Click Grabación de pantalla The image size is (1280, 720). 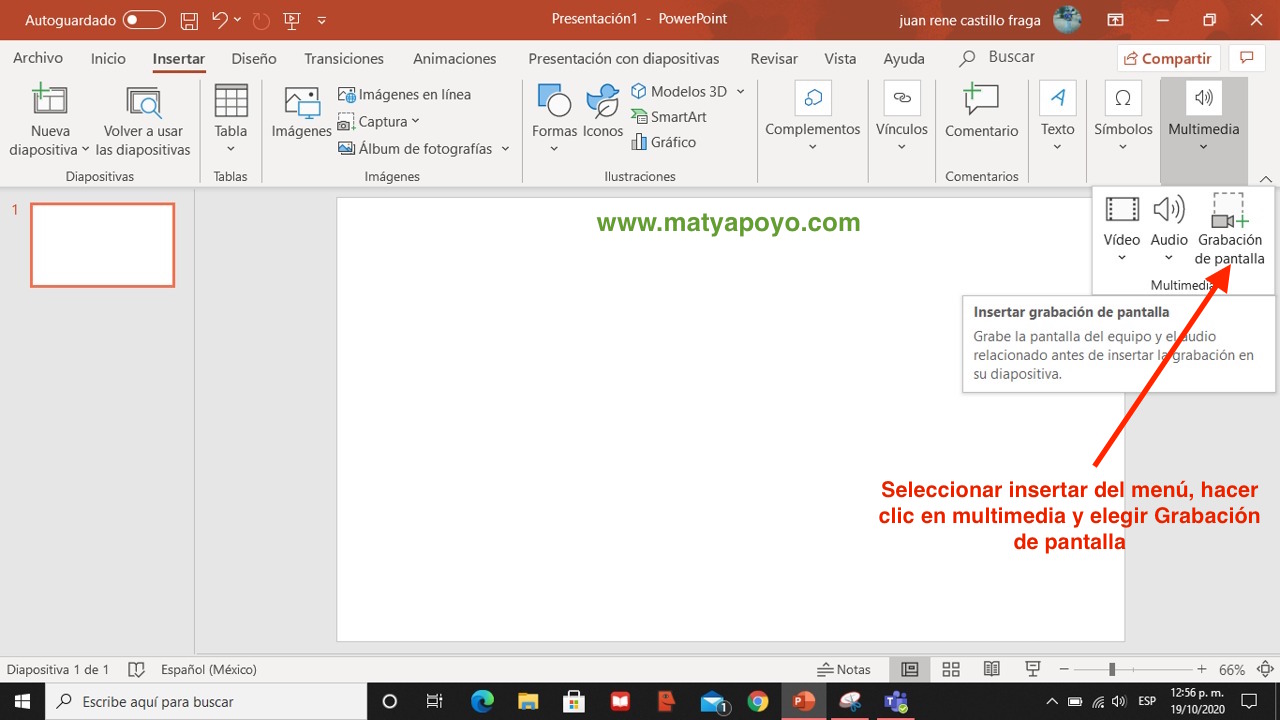click(x=1230, y=229)
